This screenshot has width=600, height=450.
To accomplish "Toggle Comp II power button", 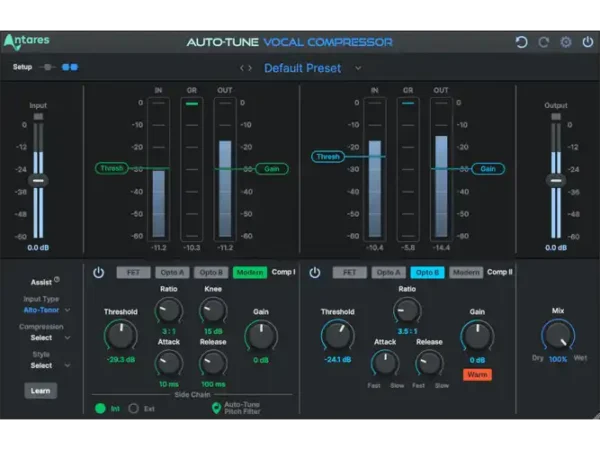I will (x=315, y=272).
